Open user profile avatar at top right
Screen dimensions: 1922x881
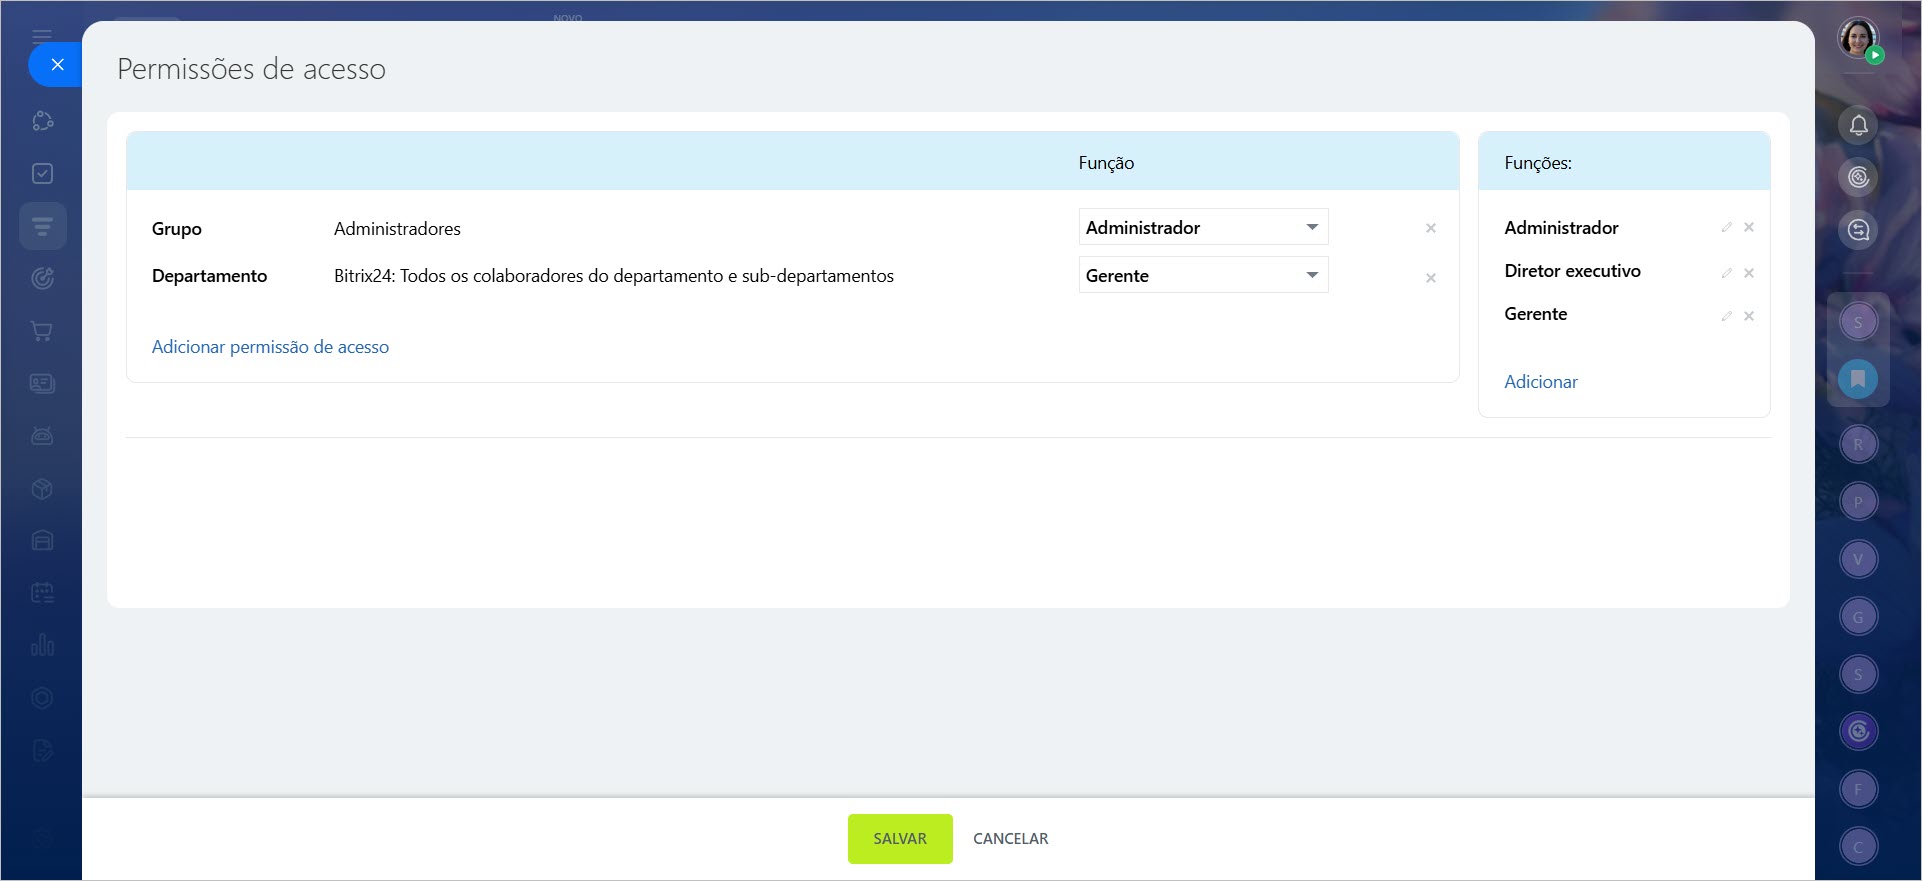[1858, 39]
